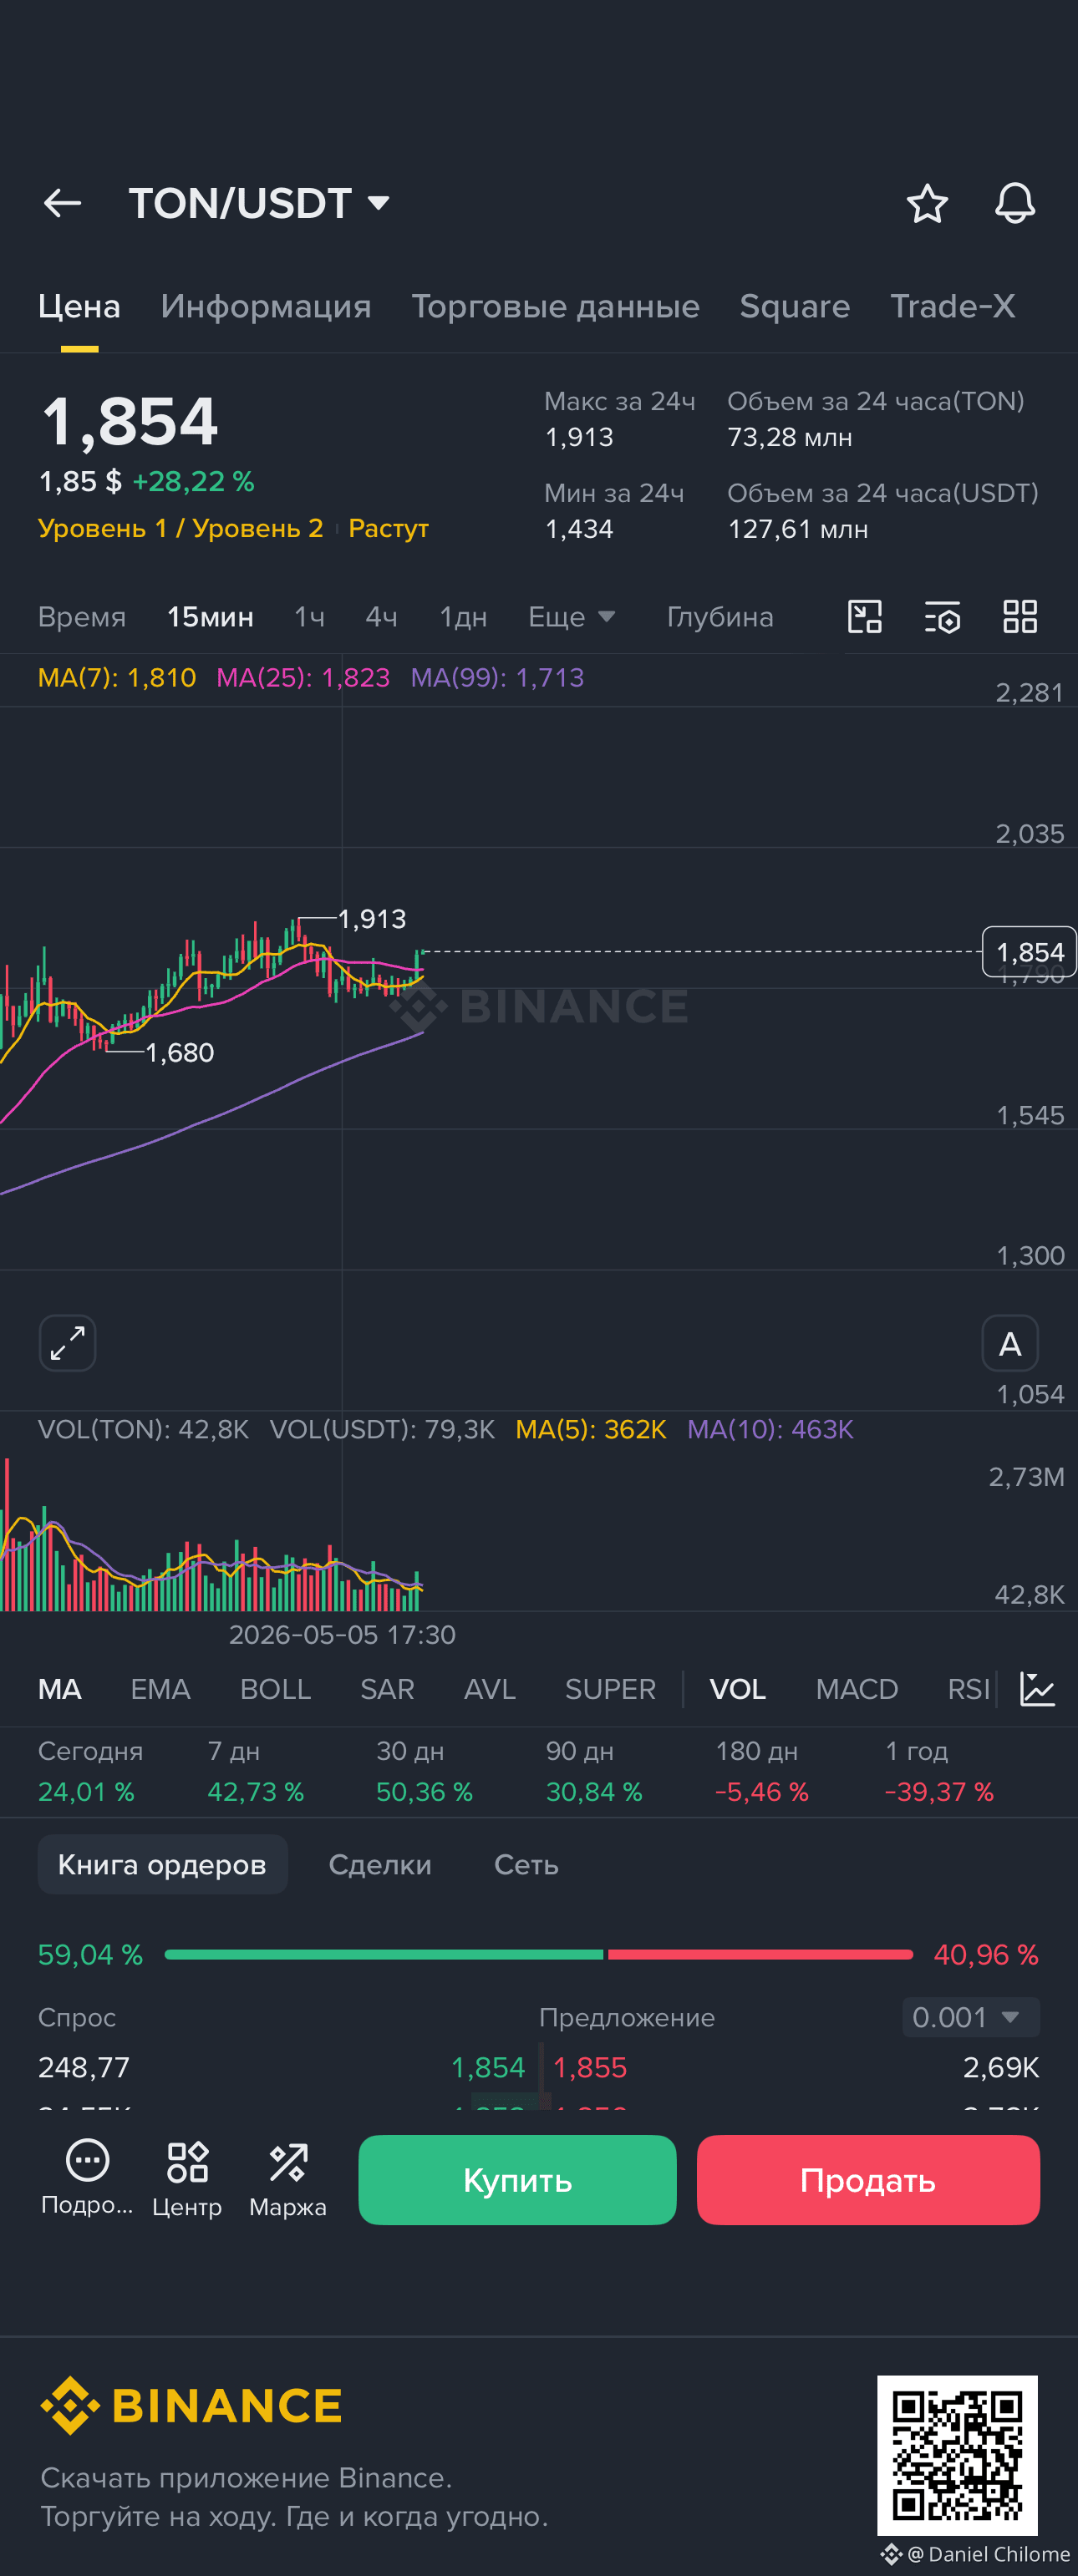
Task: Open chart drawing tools icon
Action: point(865,617)
